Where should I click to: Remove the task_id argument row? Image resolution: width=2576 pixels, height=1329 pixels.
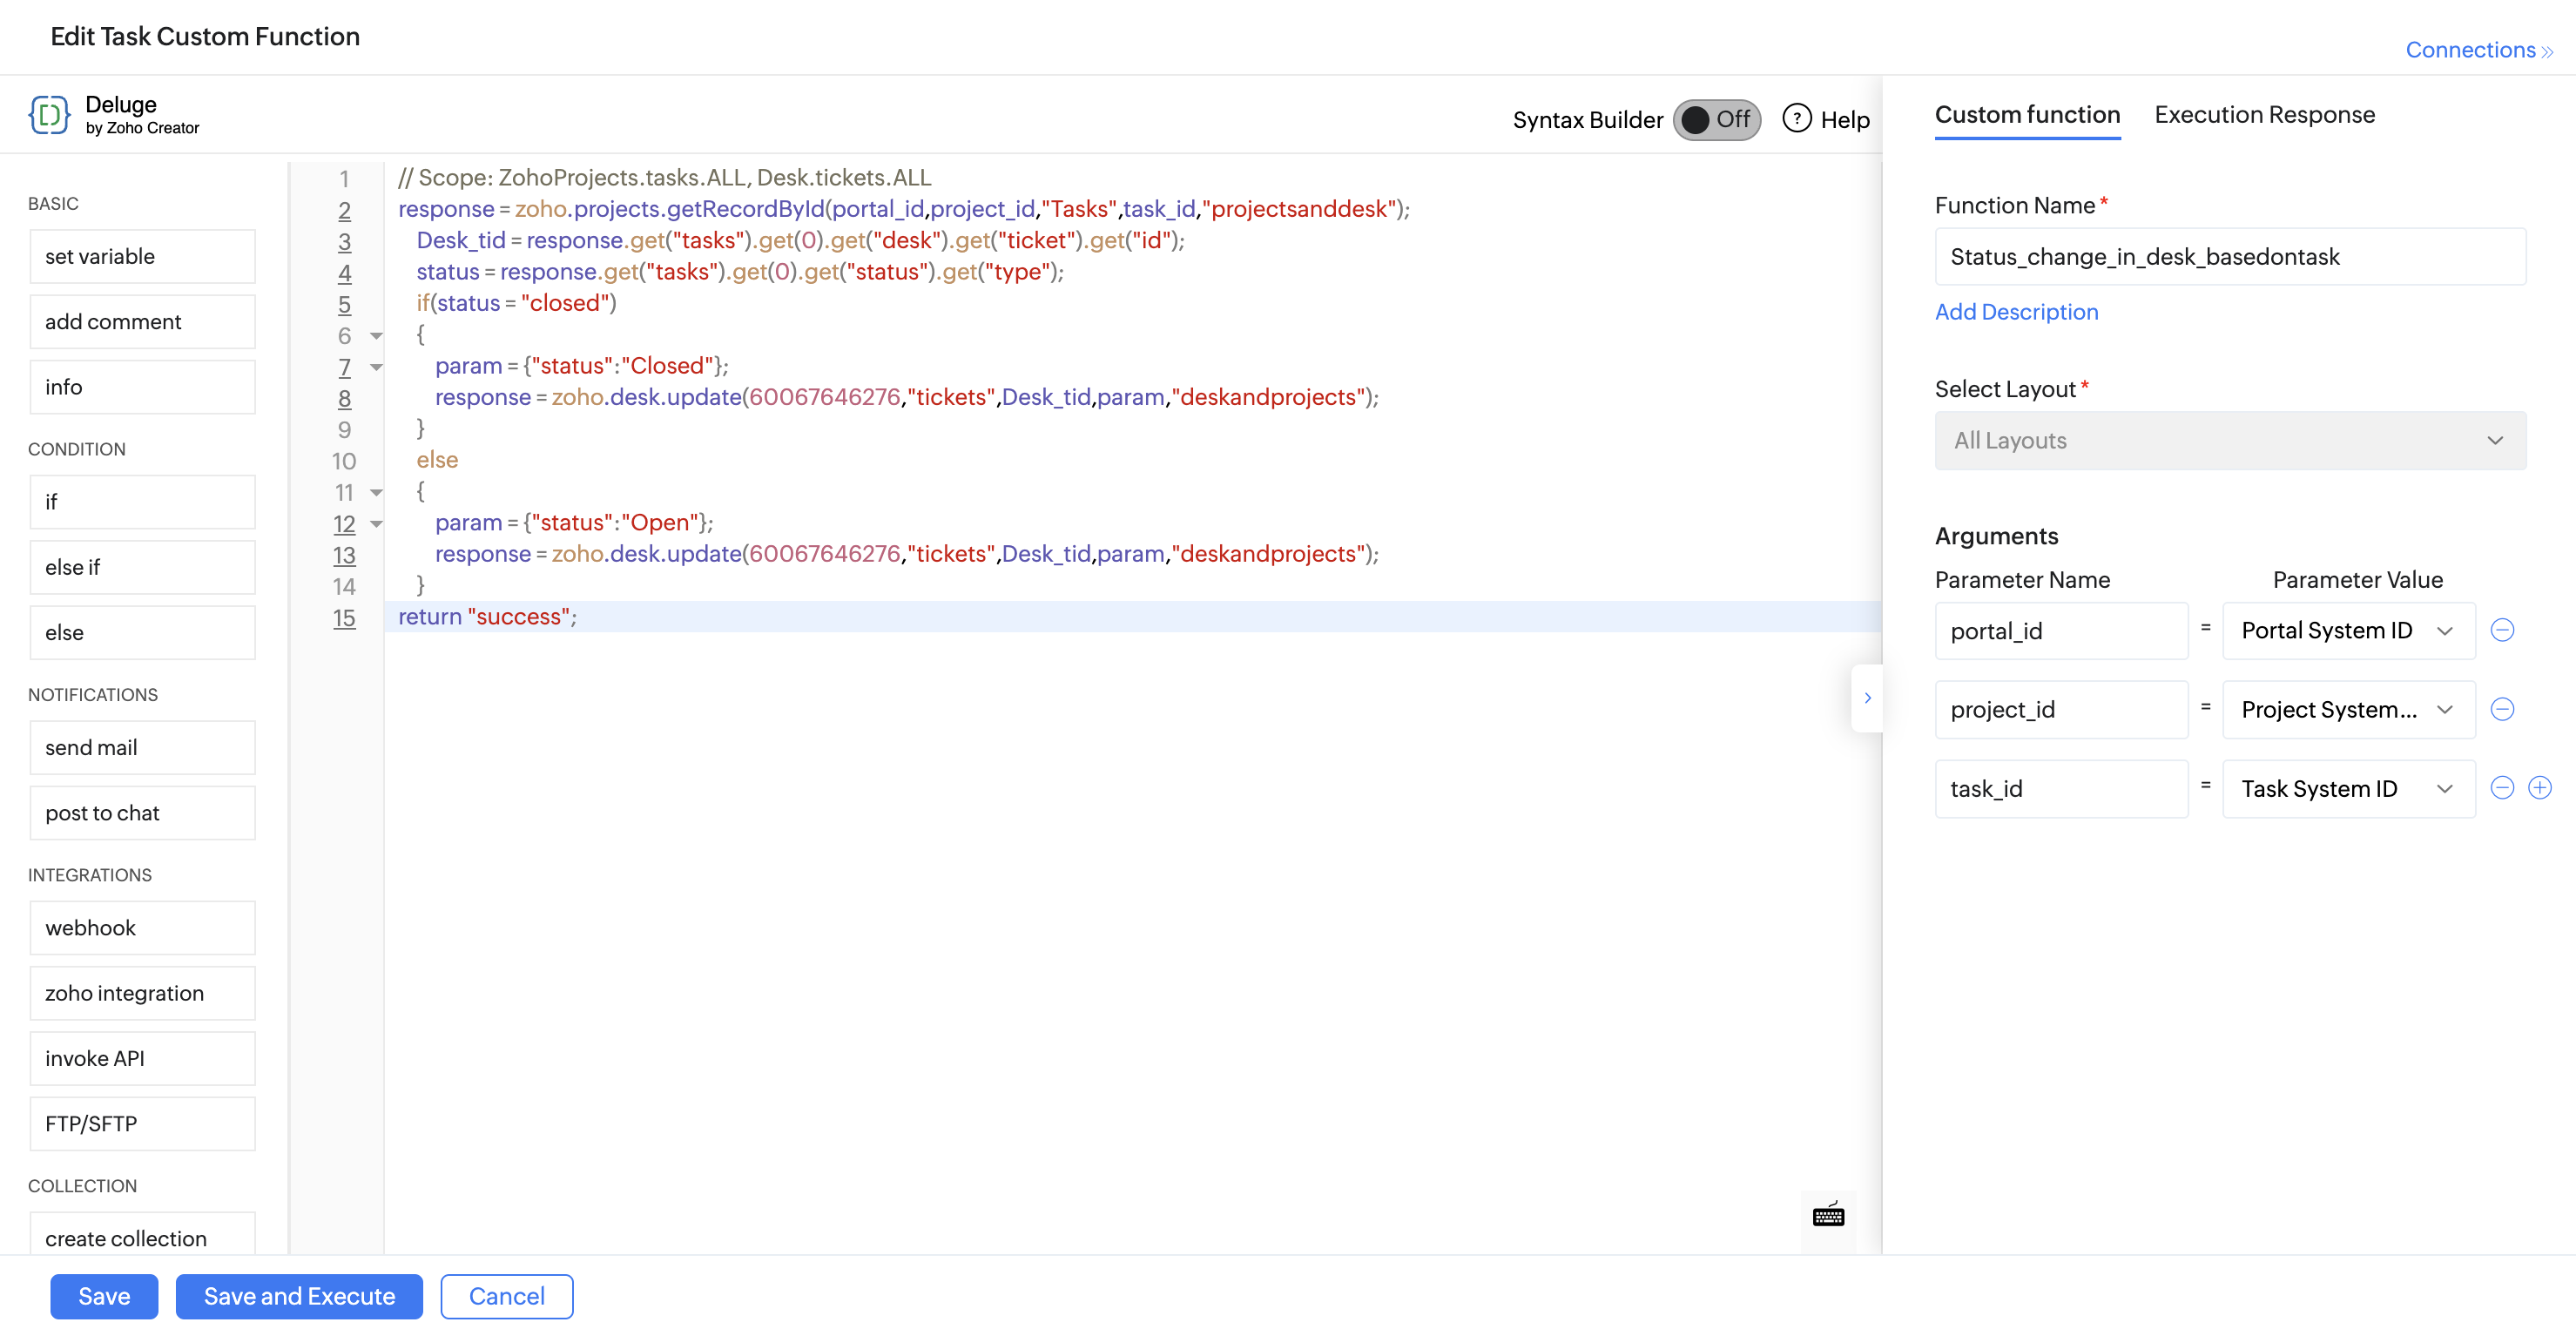click(2502, 788)
